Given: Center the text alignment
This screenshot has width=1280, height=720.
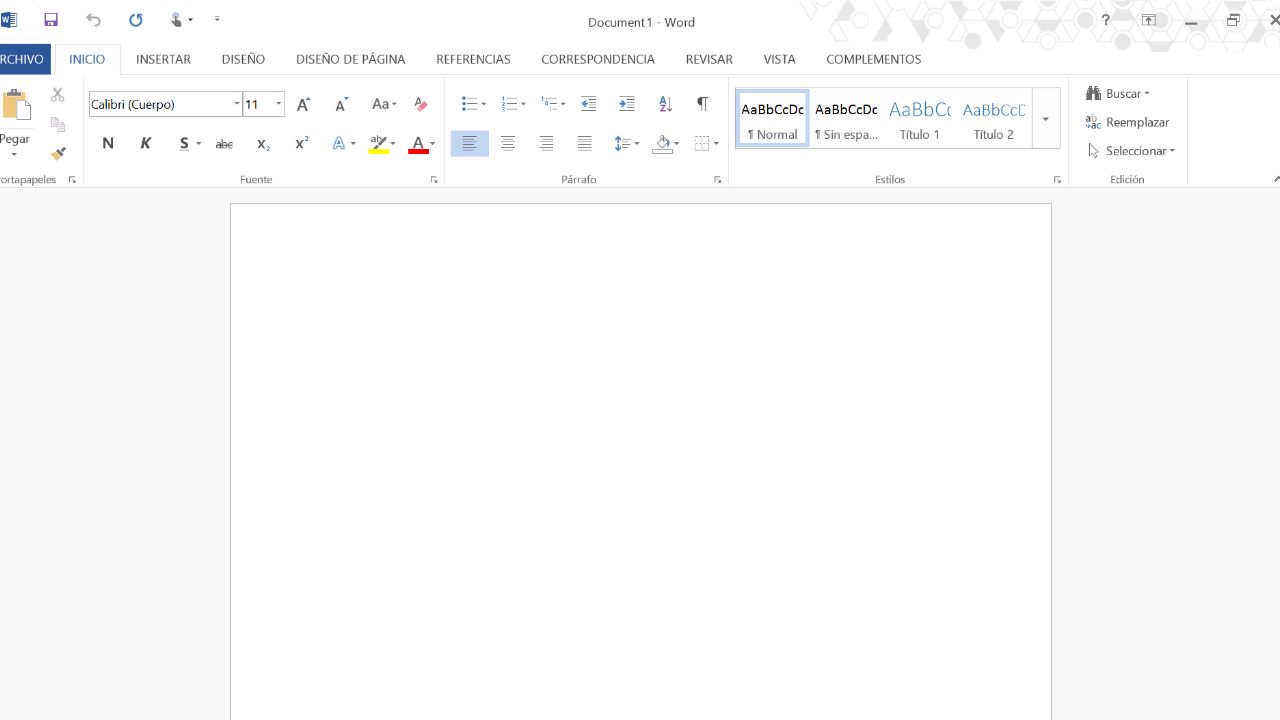Looking at the screenshot, I should pyautogui.click(x=508, y=143).
